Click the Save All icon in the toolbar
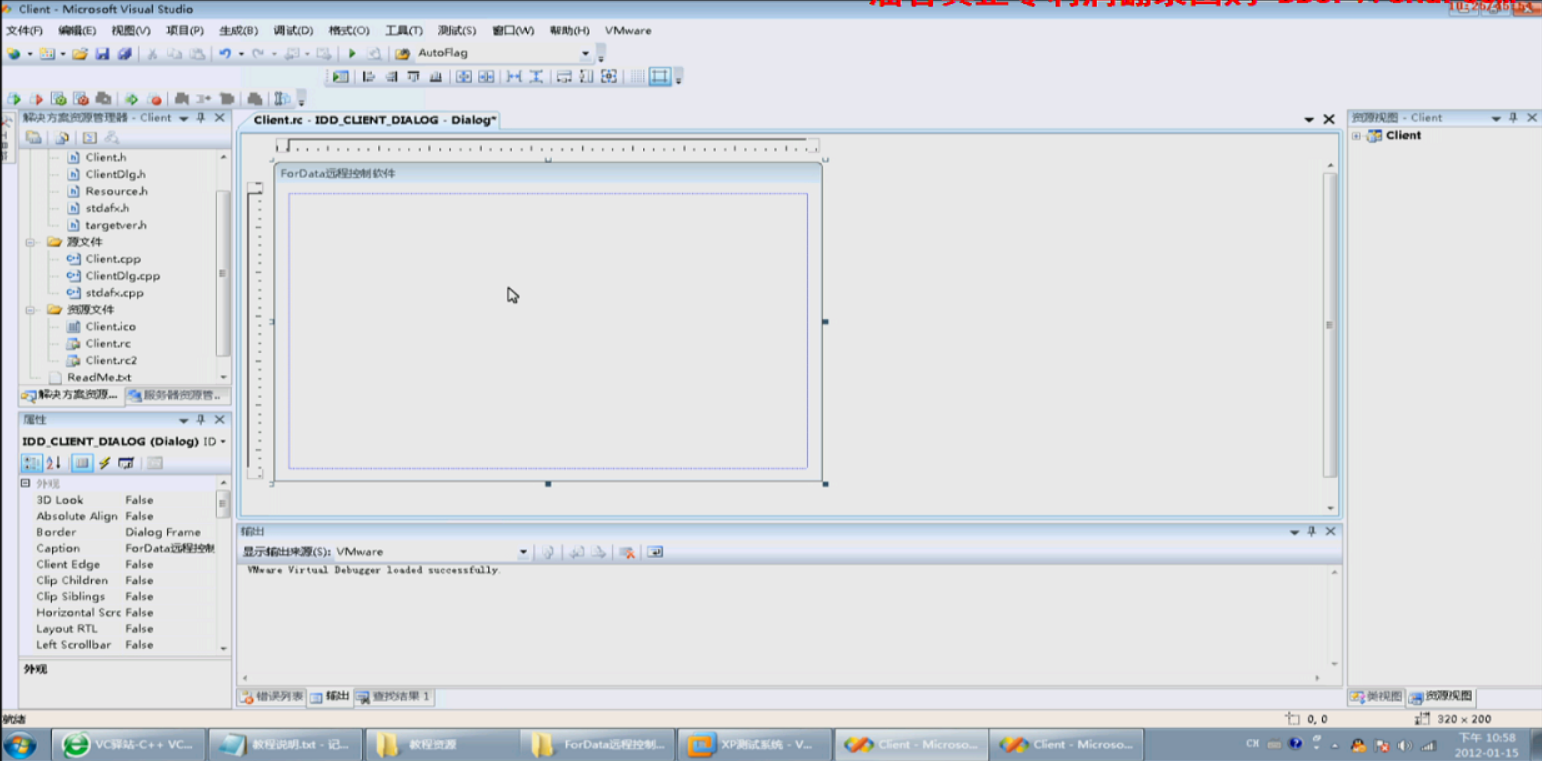The width and height of the screenshot is (1542, 761). pos(124,54)
